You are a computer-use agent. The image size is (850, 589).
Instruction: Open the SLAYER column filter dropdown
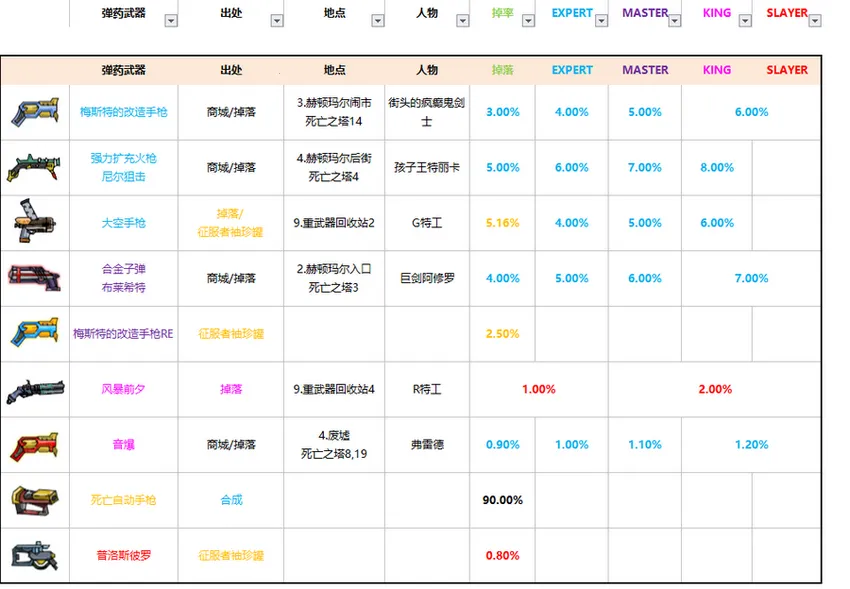[x=814, y=20]
